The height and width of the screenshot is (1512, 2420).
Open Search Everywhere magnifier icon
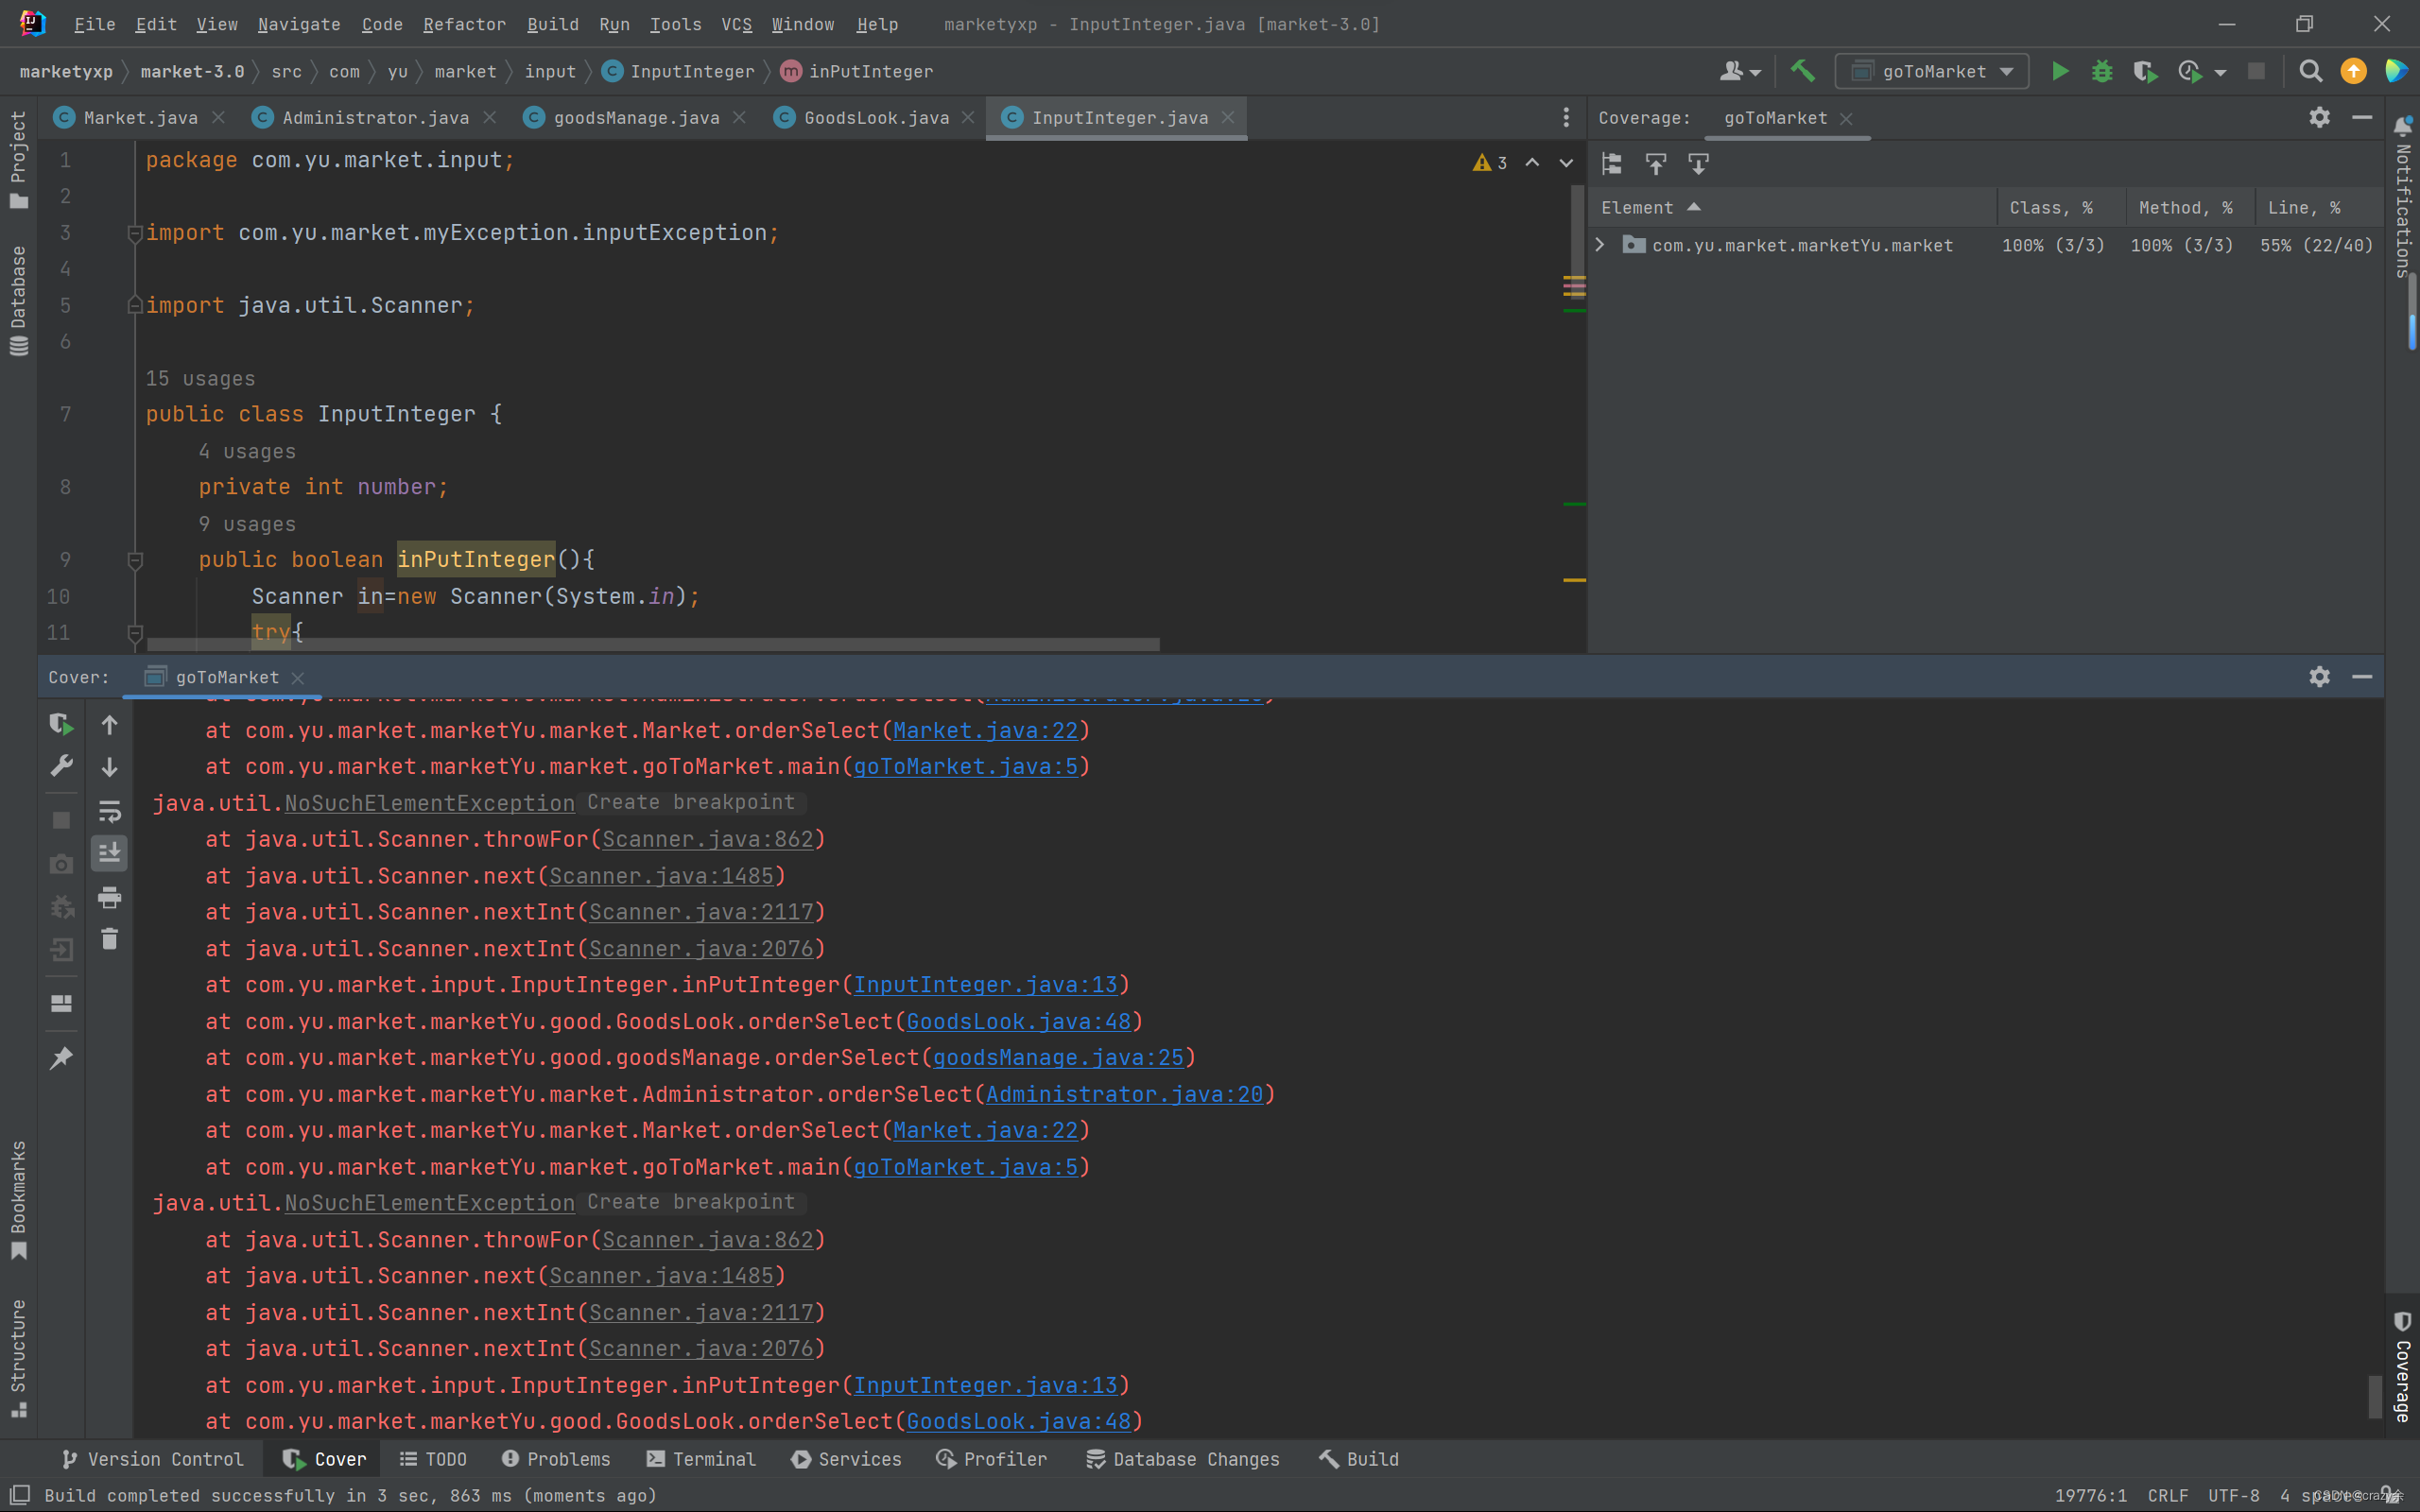pos(2310,71)
